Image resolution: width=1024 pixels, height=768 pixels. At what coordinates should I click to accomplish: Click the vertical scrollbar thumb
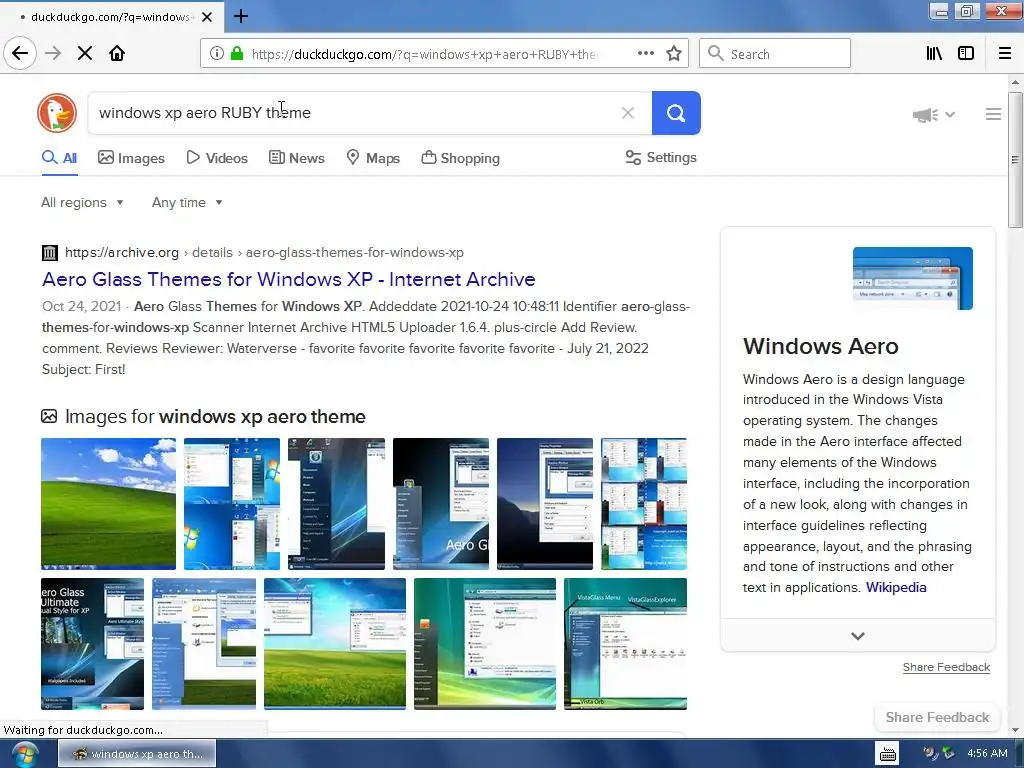1014,160
